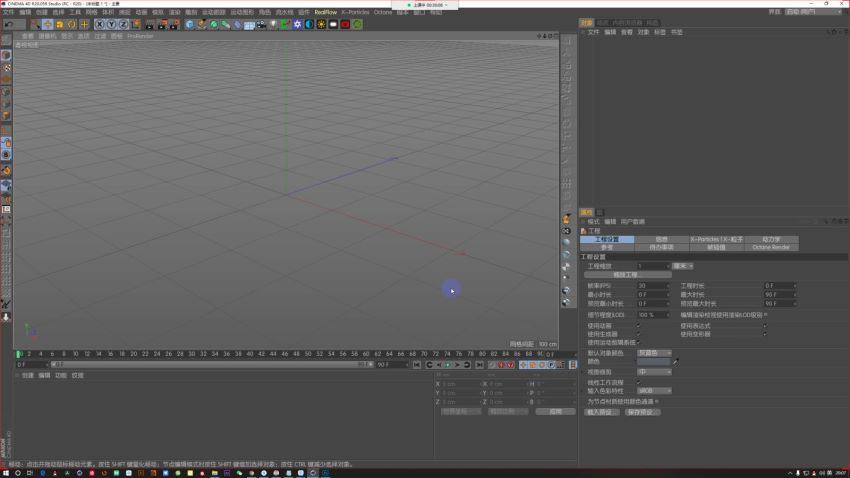Image resolution: width=850 pixels, height=478 pixels.
Task: Open the Floor environment icon
Action: coord(249,24)
